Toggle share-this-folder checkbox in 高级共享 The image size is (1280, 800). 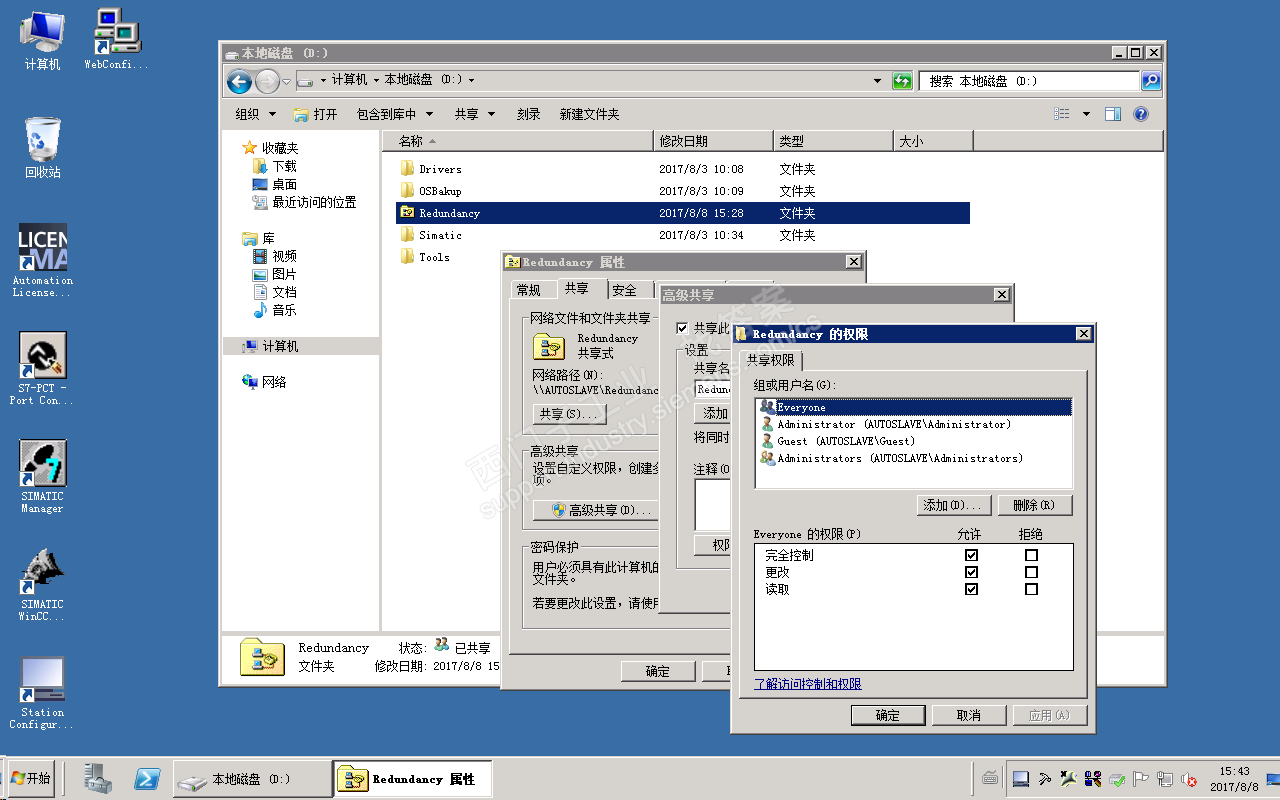[682, 328]
